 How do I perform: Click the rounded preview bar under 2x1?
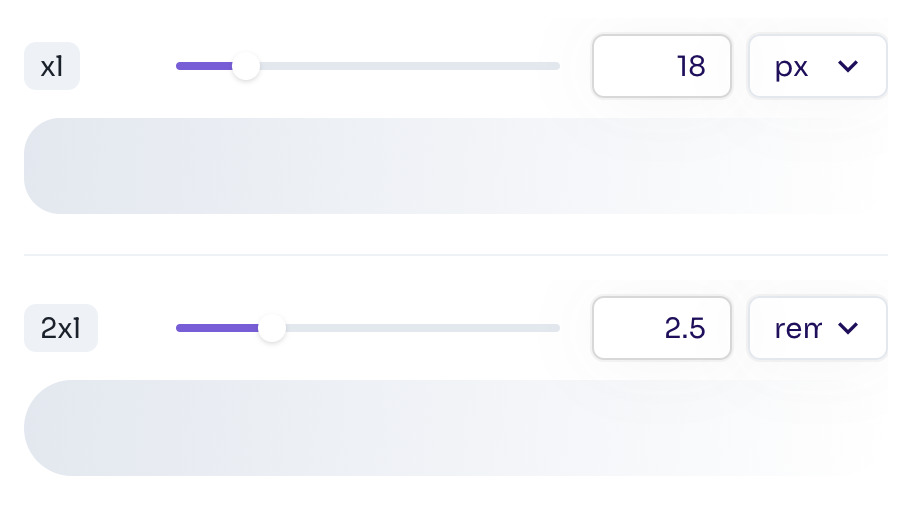pos(440,428)
